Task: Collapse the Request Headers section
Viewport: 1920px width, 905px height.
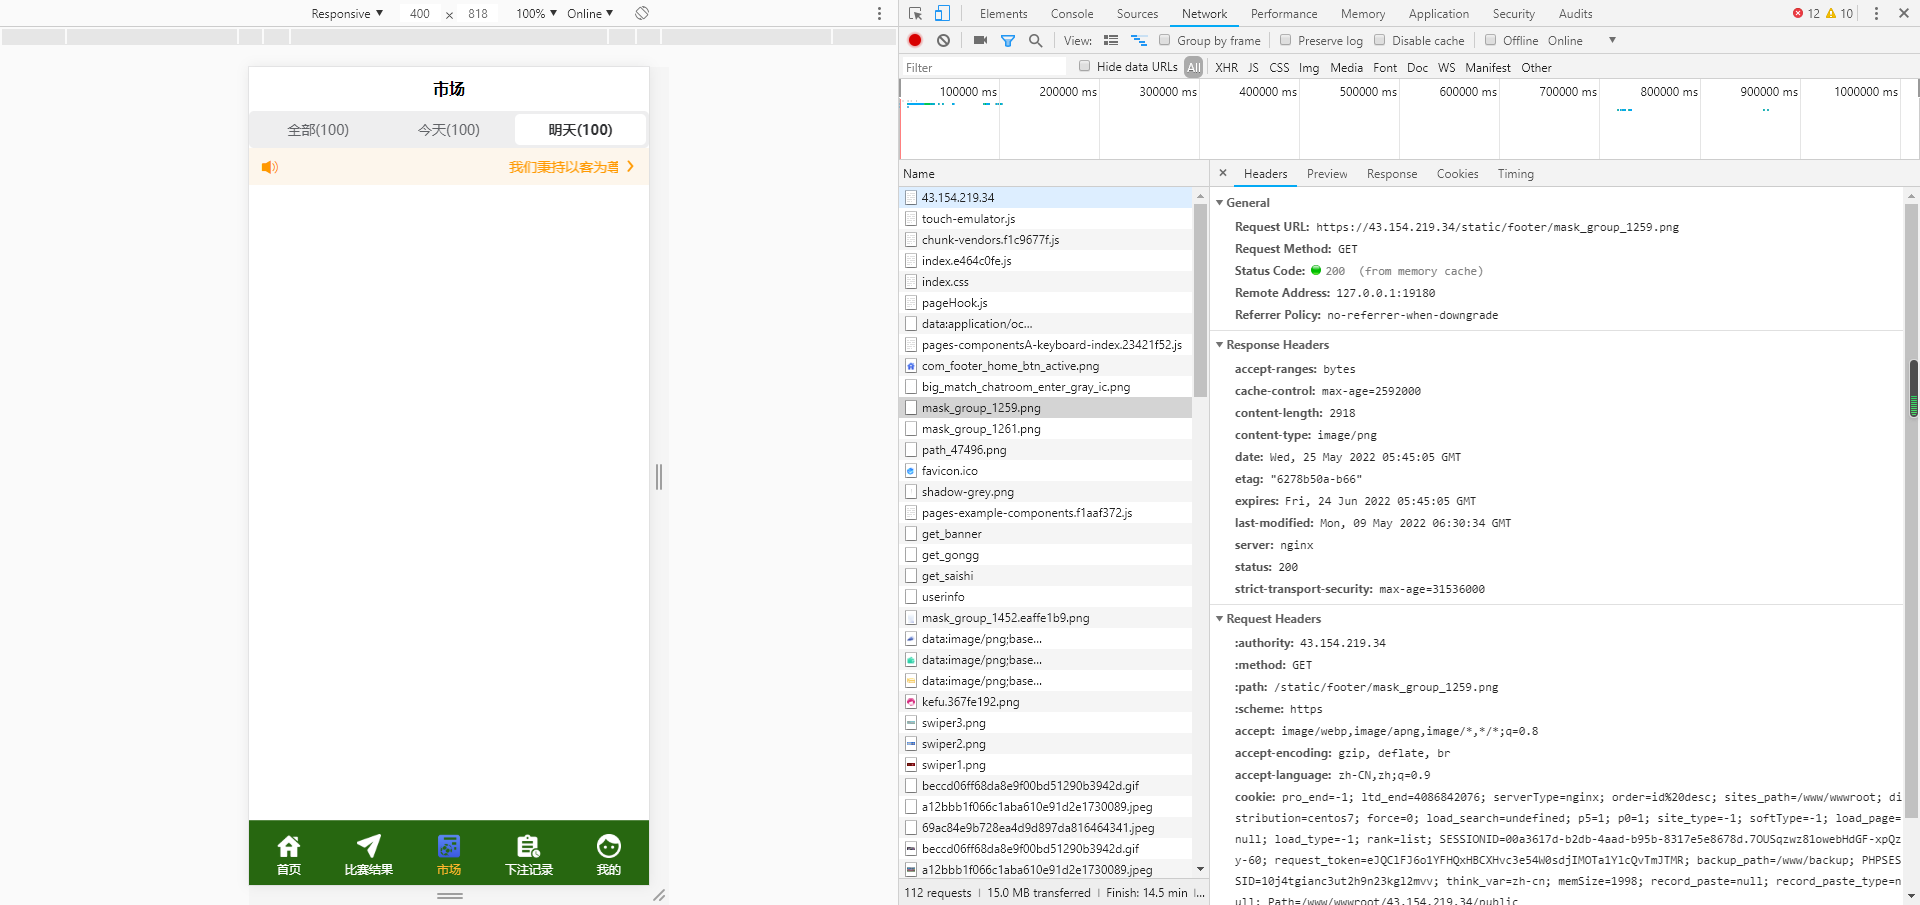Action: pyautogui.click(x=1220, y=619)
